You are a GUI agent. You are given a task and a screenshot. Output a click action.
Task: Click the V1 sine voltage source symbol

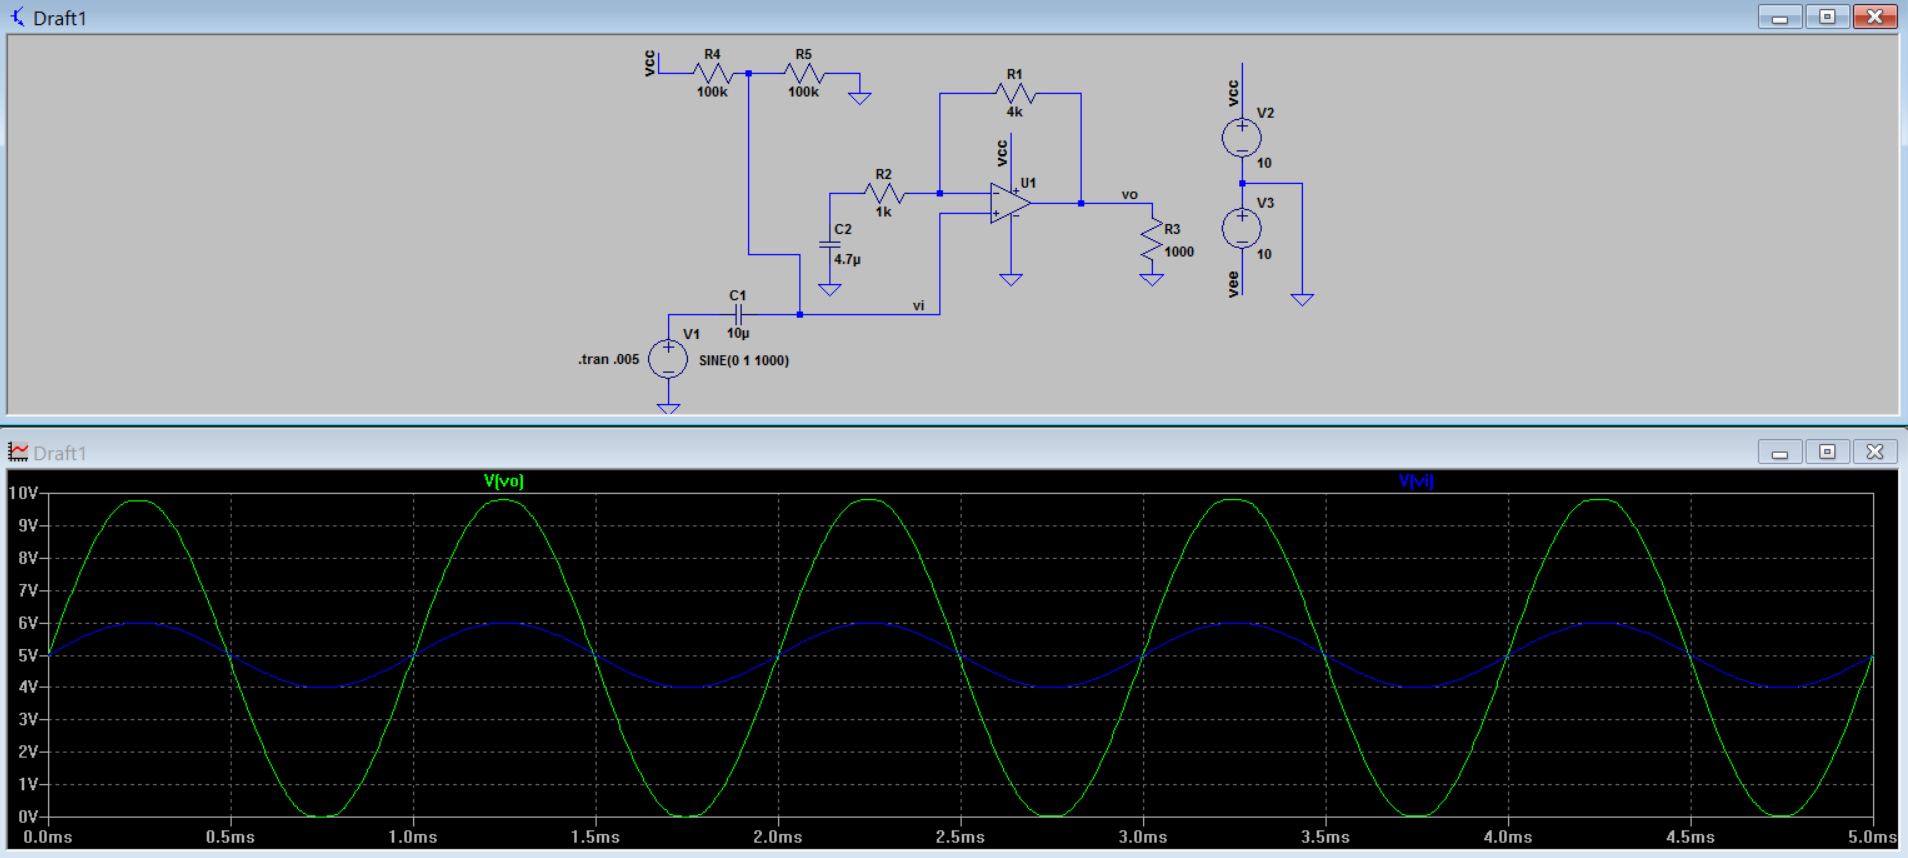coord(668,359)
